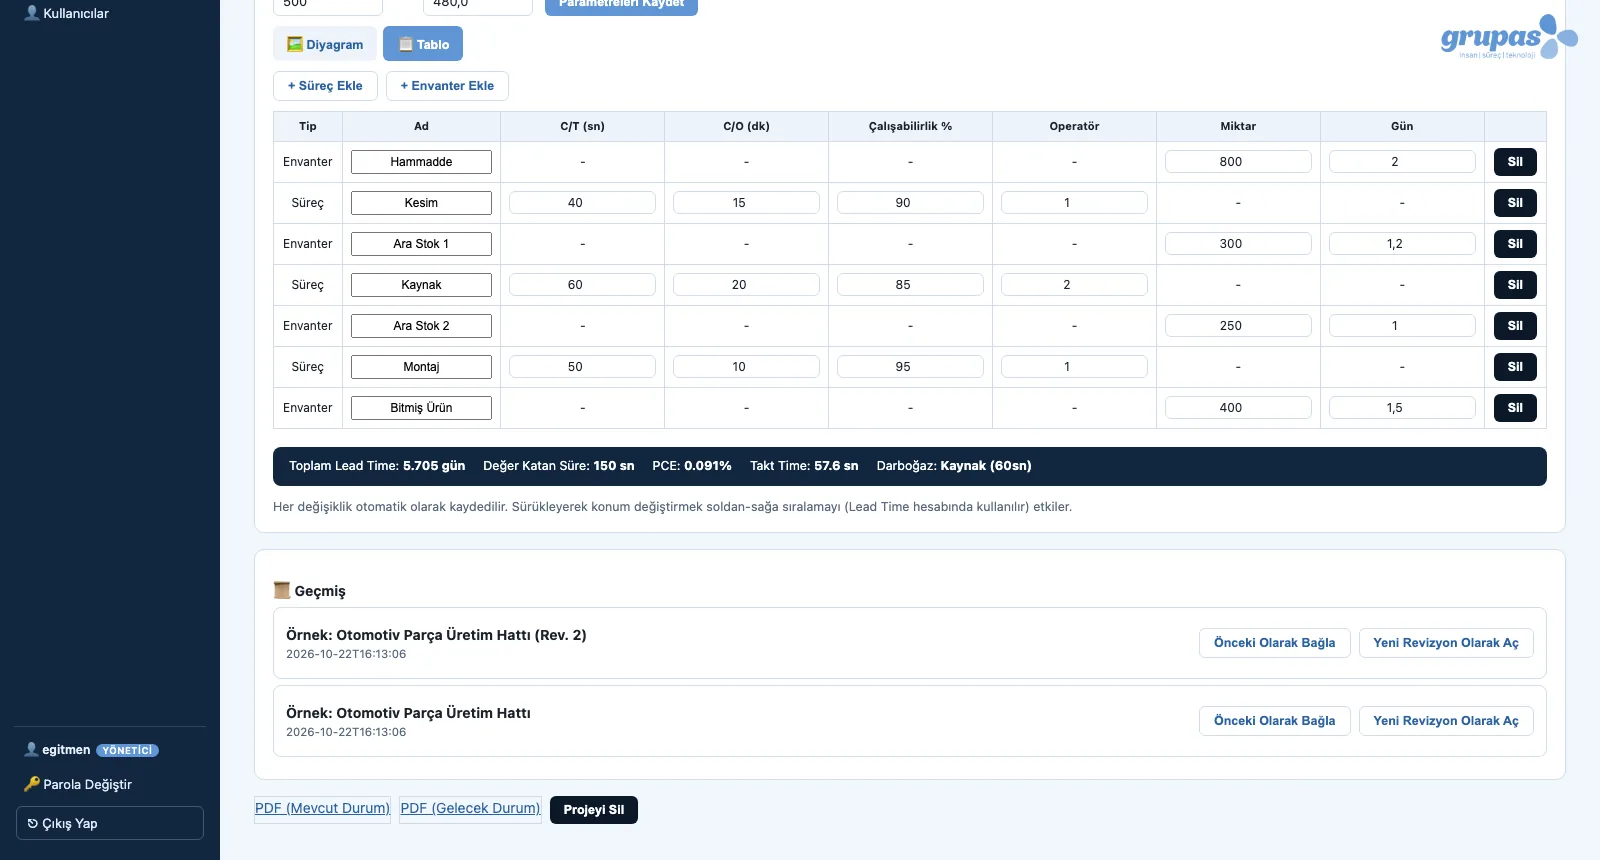Click Yeni Revizyon Olarak Aç for the original Üretim Hattı

click(x=1446, y=721)
